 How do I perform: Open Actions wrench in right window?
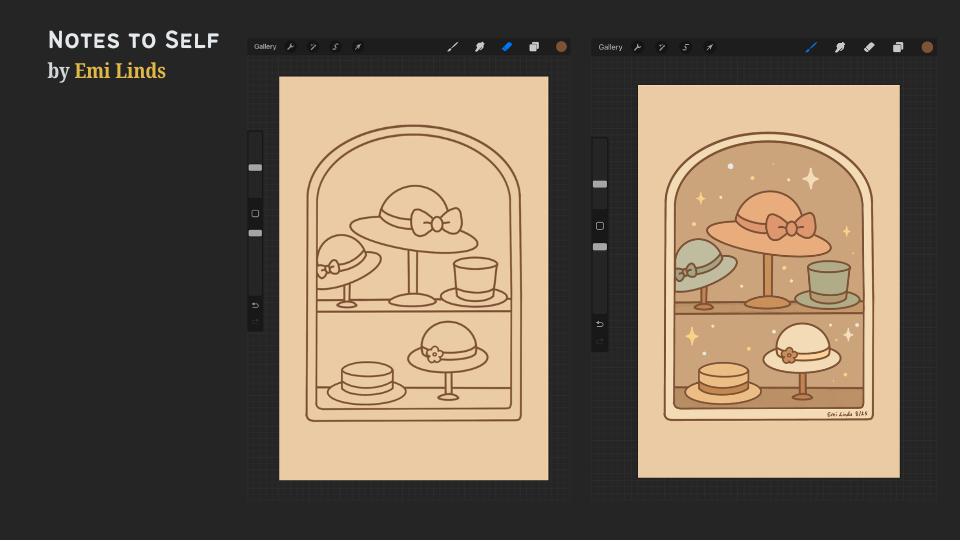(637, 47)
